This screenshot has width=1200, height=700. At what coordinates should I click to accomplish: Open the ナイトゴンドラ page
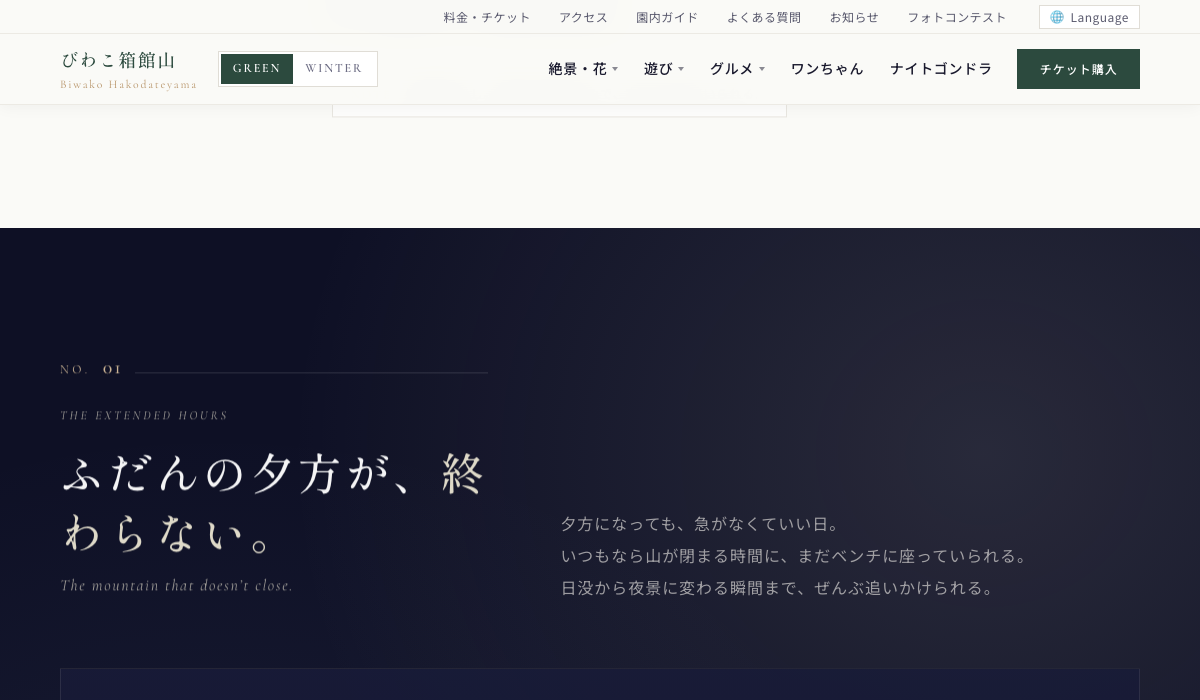pyautogui.click(x=941, y=69)
